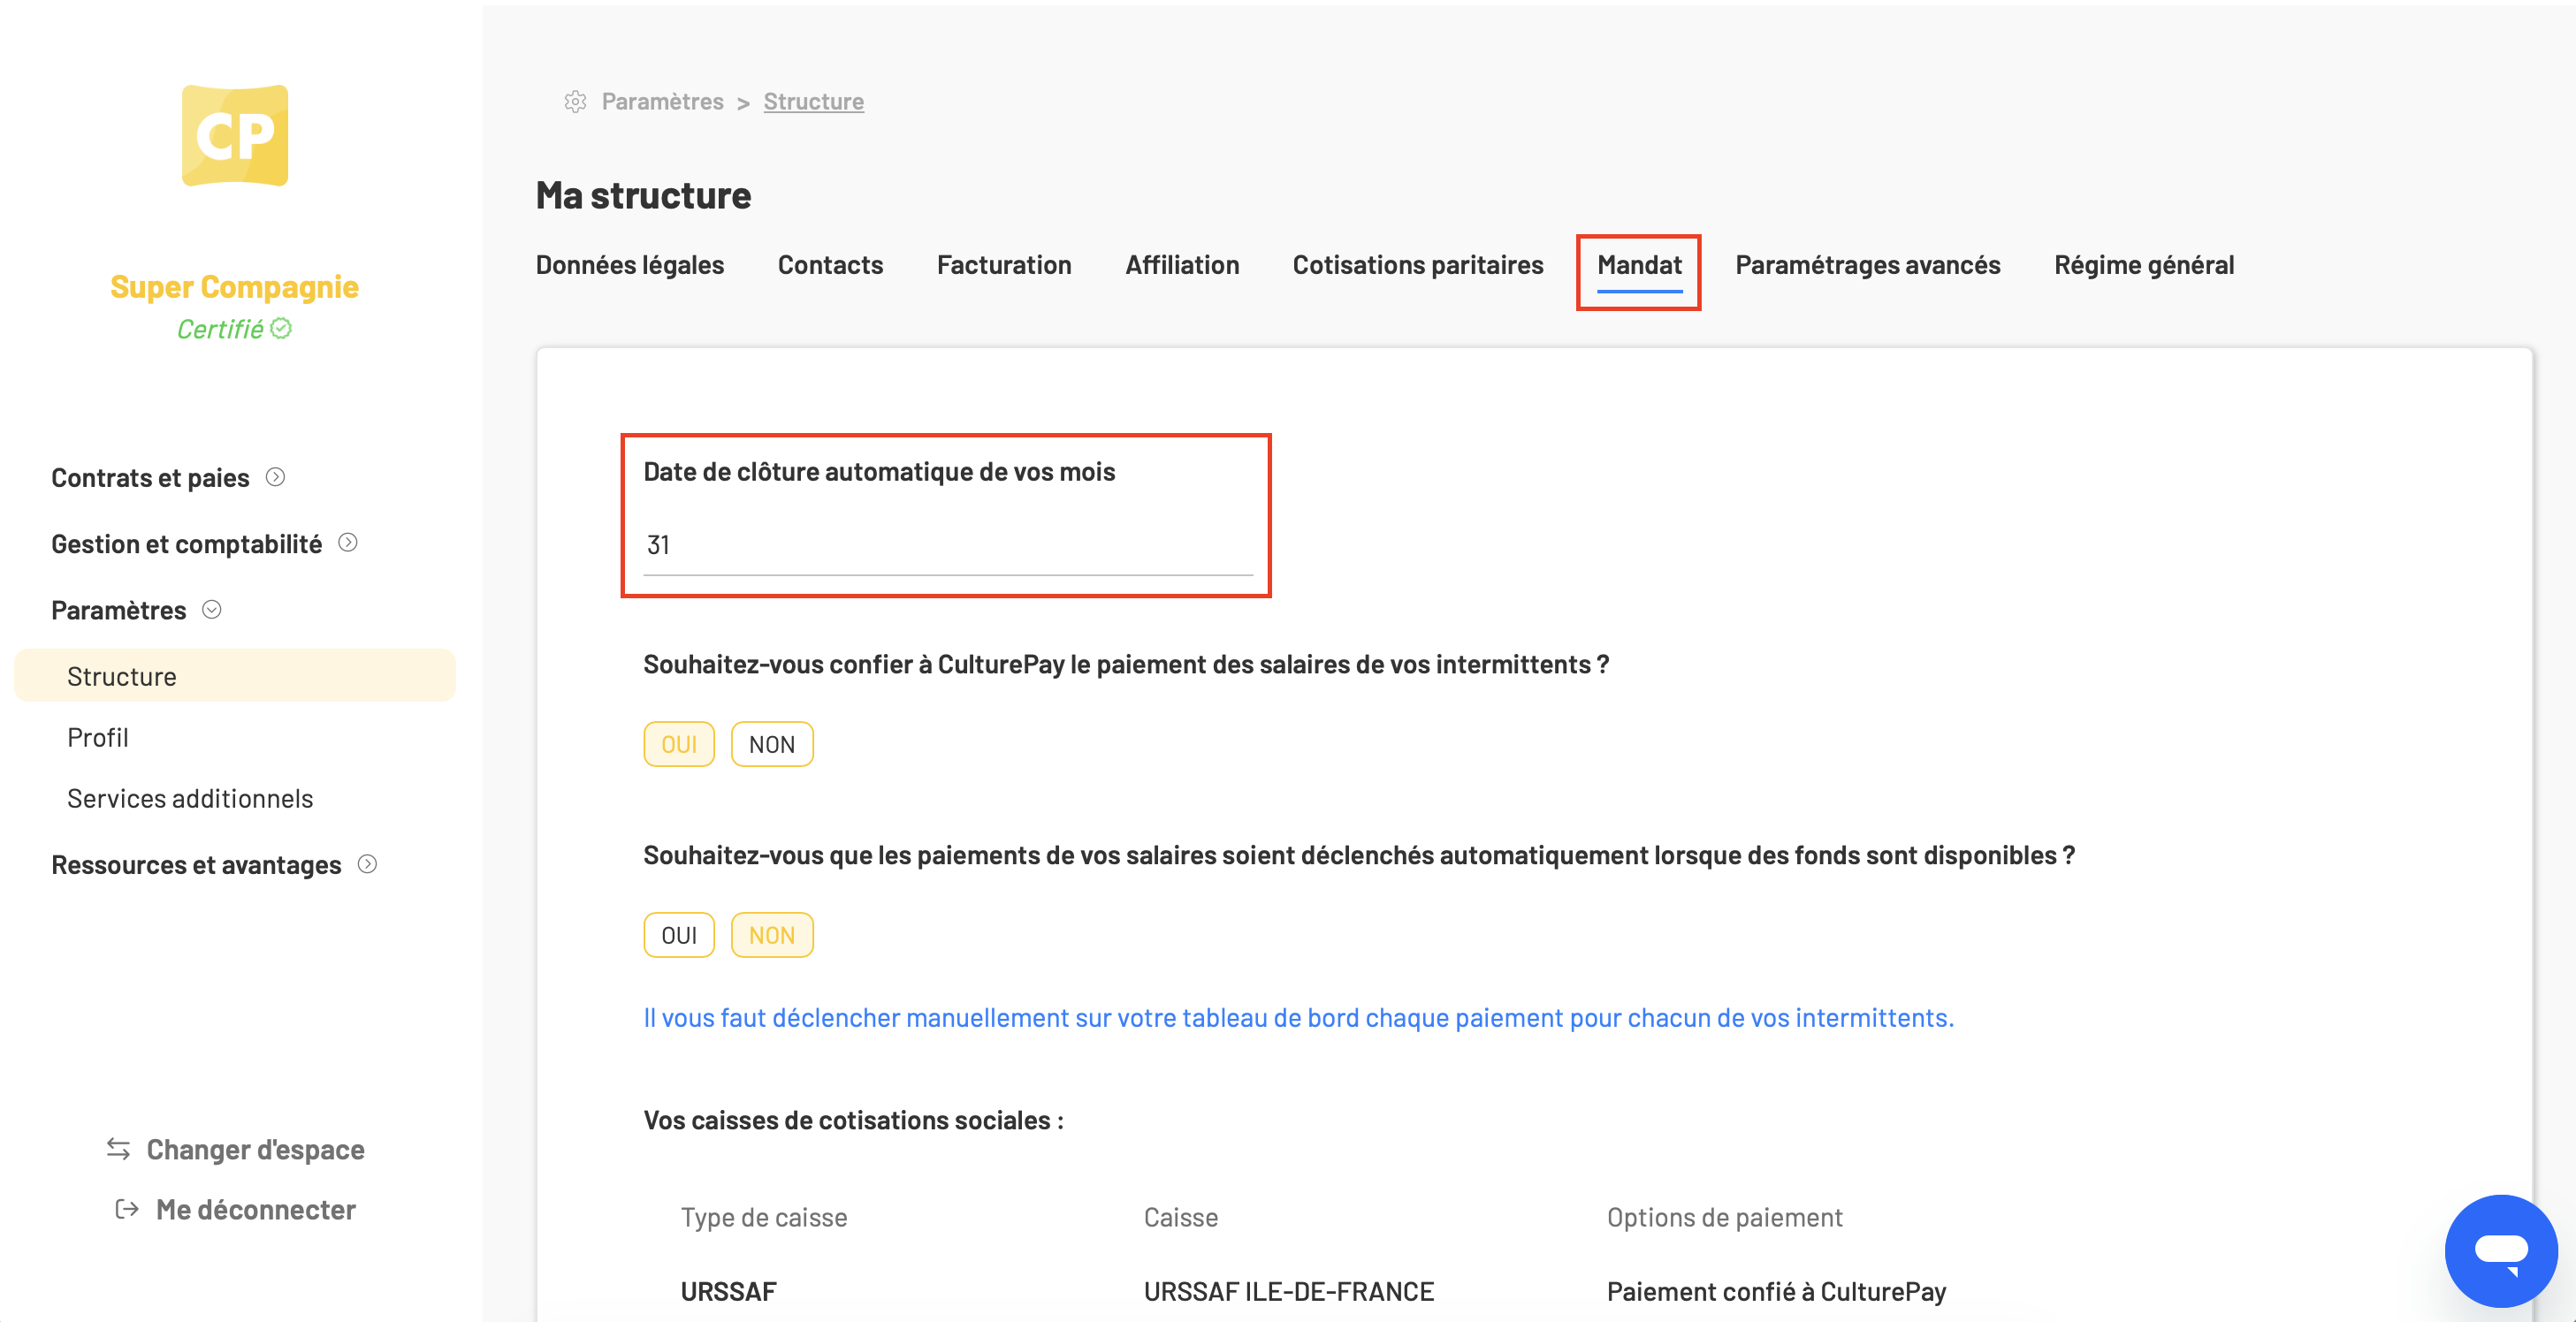Viewport: 2576px width, 1322px height.
Task: Click Changer d'espace
Action: pyautogui.click(x=255, y=1150)
